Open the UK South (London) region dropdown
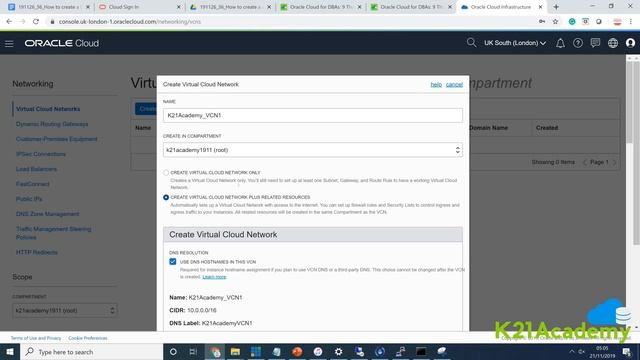The height and width of the screenshot is (360, 640). click(515, 43)
